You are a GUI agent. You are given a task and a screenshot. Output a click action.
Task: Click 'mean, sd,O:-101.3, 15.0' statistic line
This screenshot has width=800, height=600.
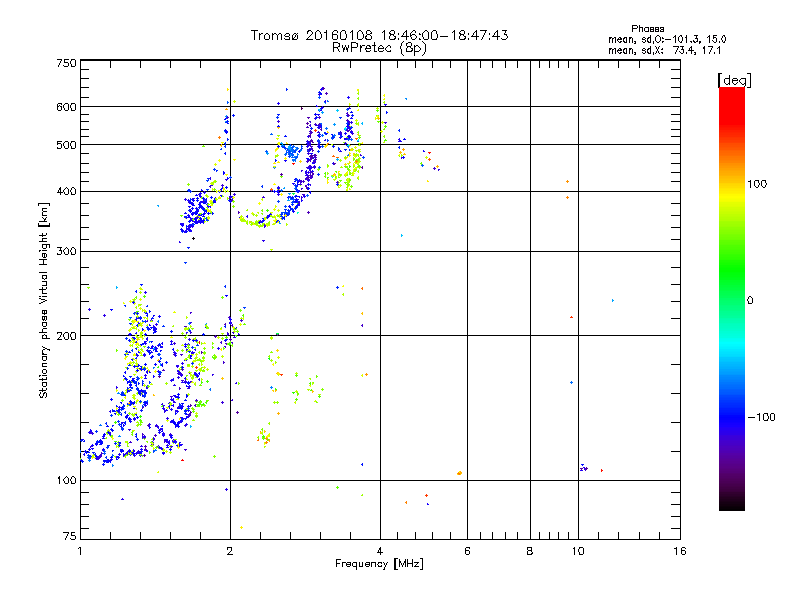(x=667, y=39)
